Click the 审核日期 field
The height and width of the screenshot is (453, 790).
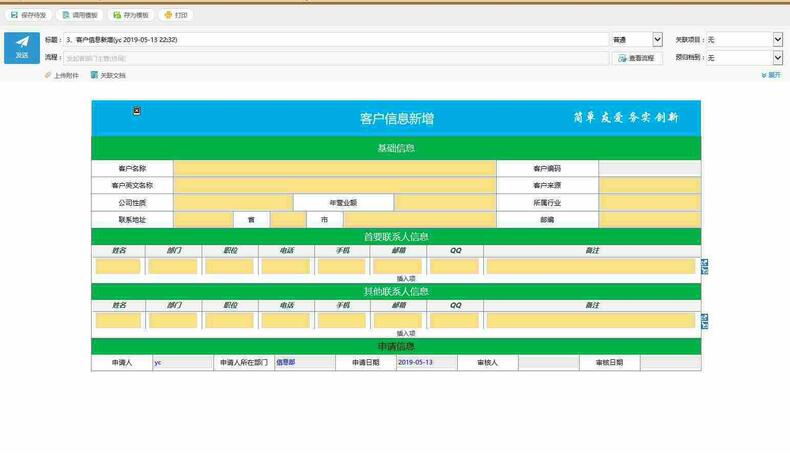coord(671,363)
